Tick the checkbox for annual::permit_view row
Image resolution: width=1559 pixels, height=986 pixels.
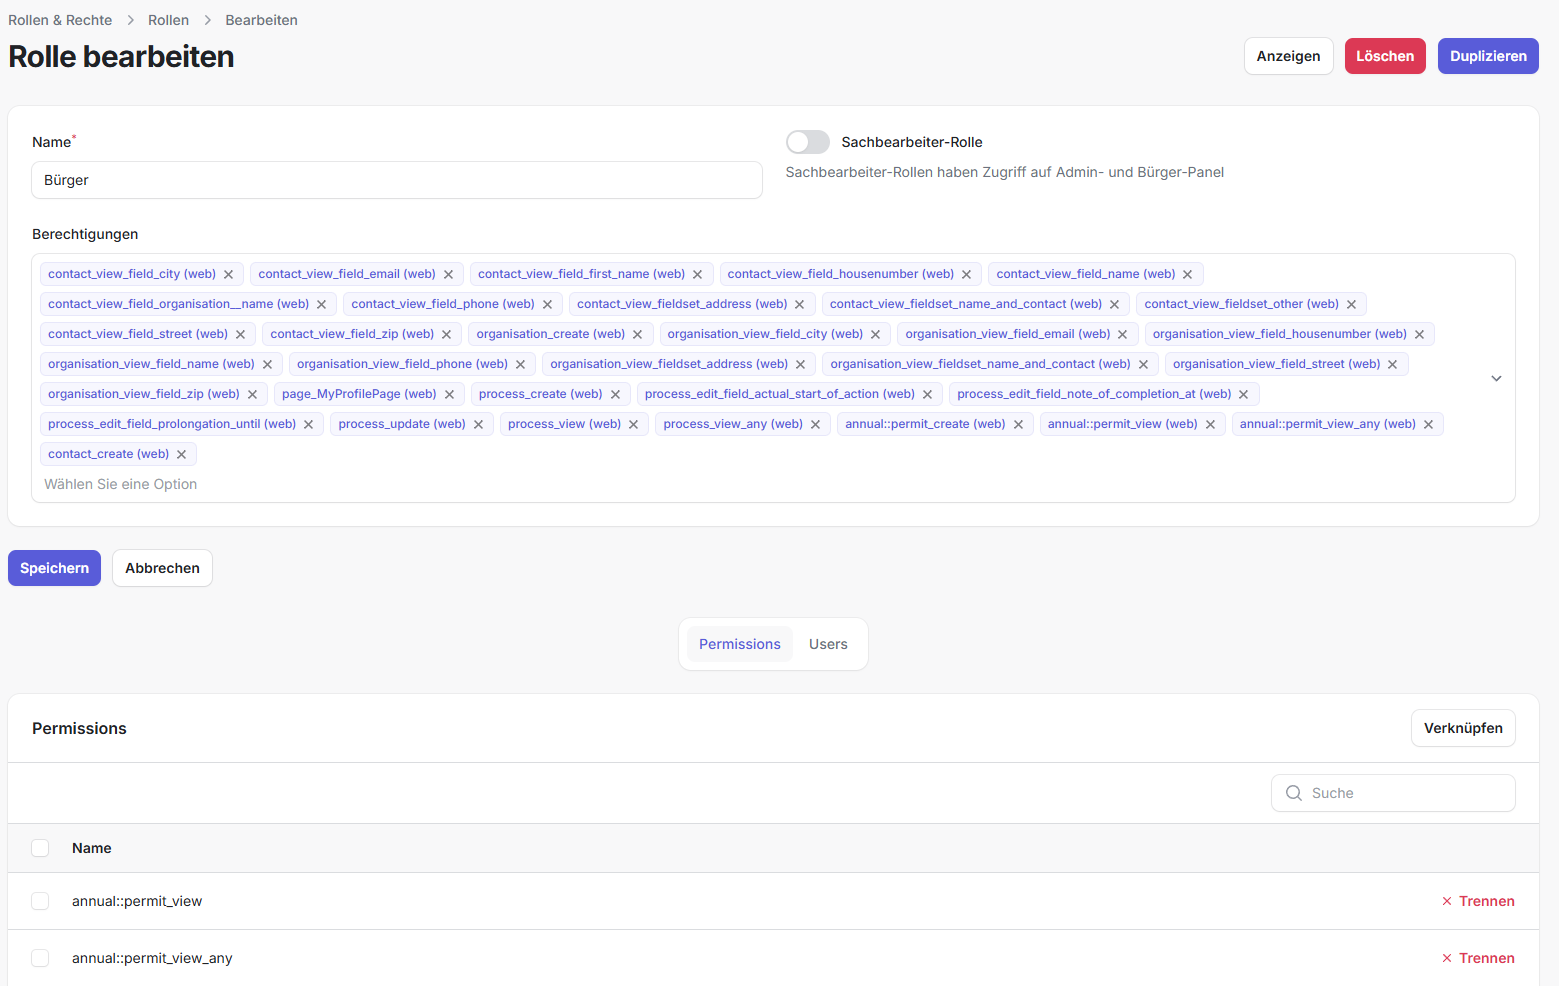40,901
